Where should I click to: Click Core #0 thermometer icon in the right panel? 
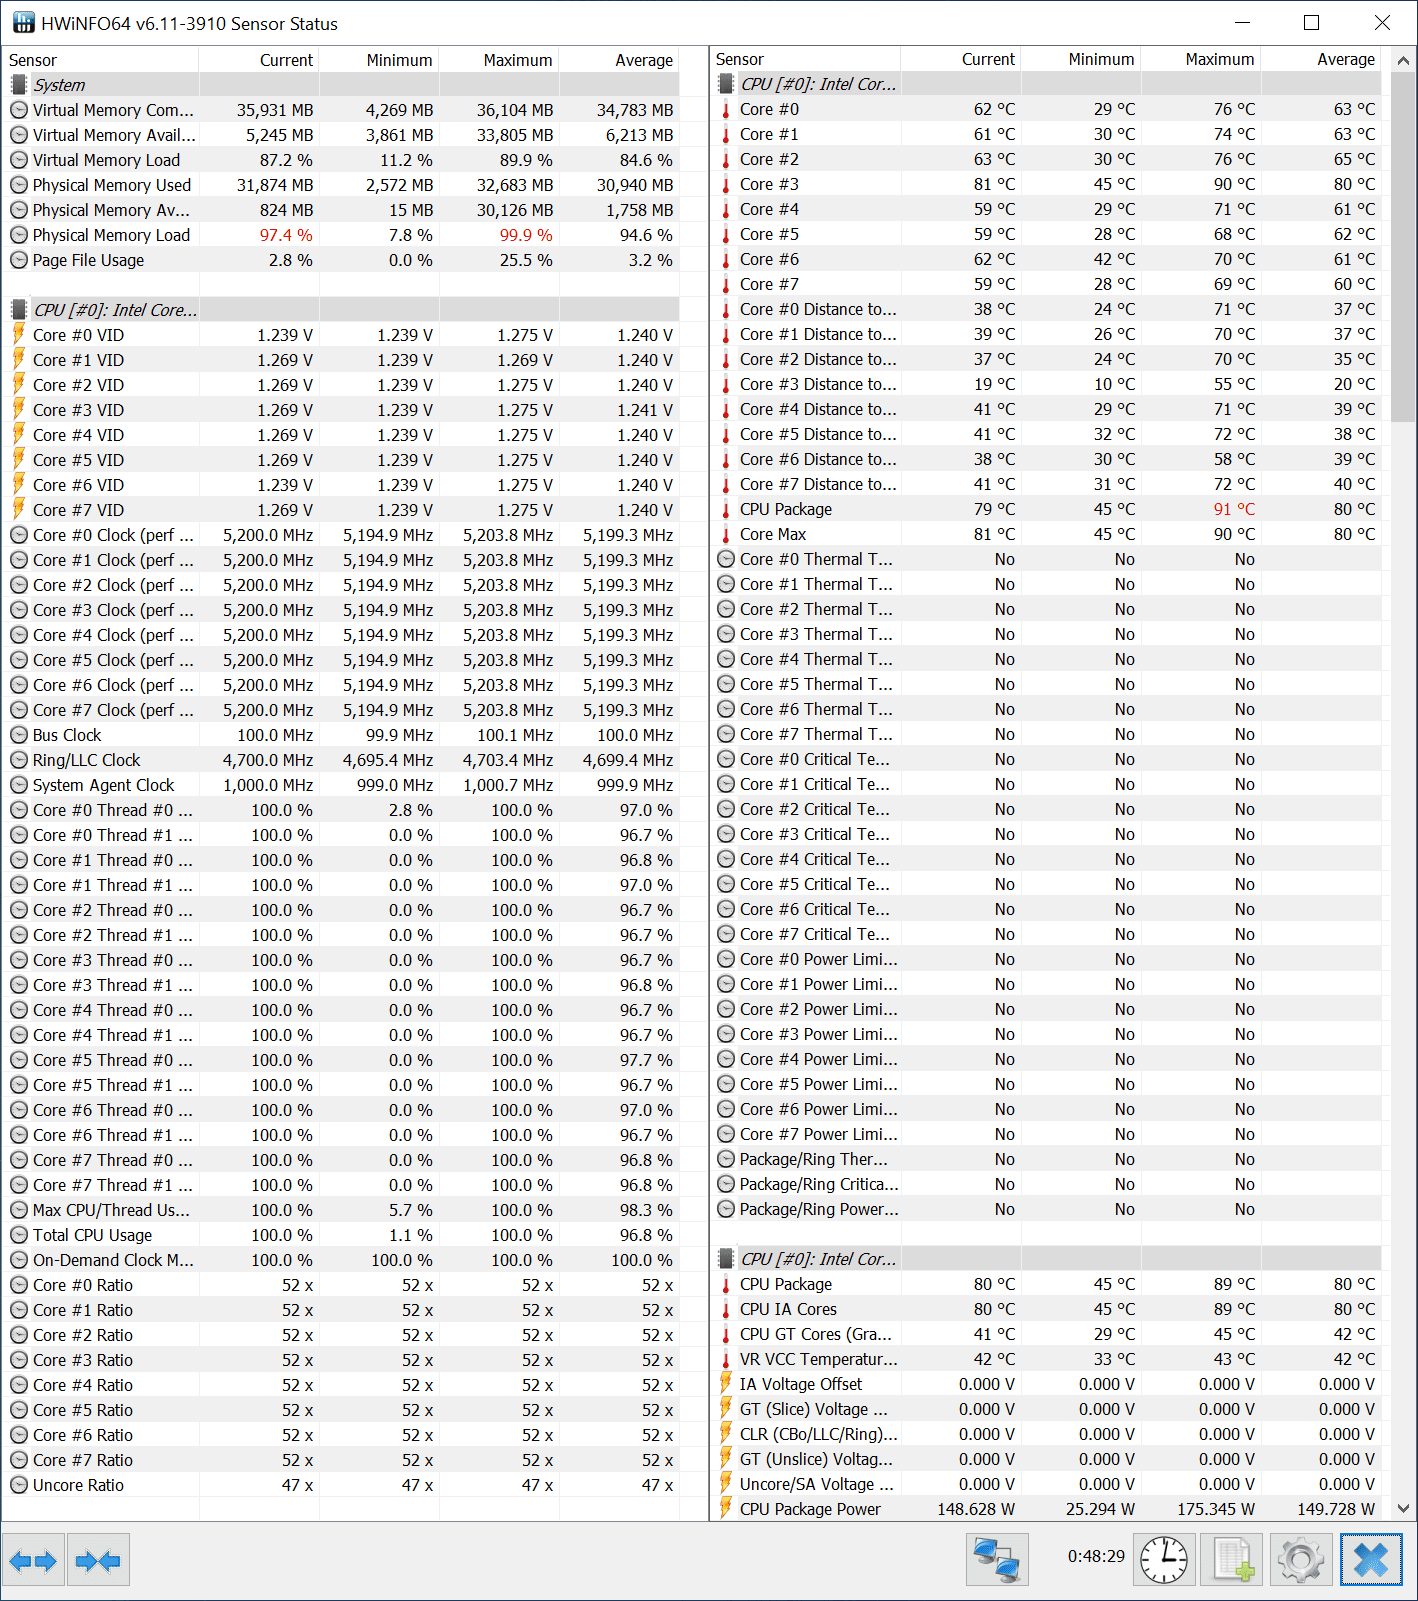pyautogui.click(x=726, y=109)
